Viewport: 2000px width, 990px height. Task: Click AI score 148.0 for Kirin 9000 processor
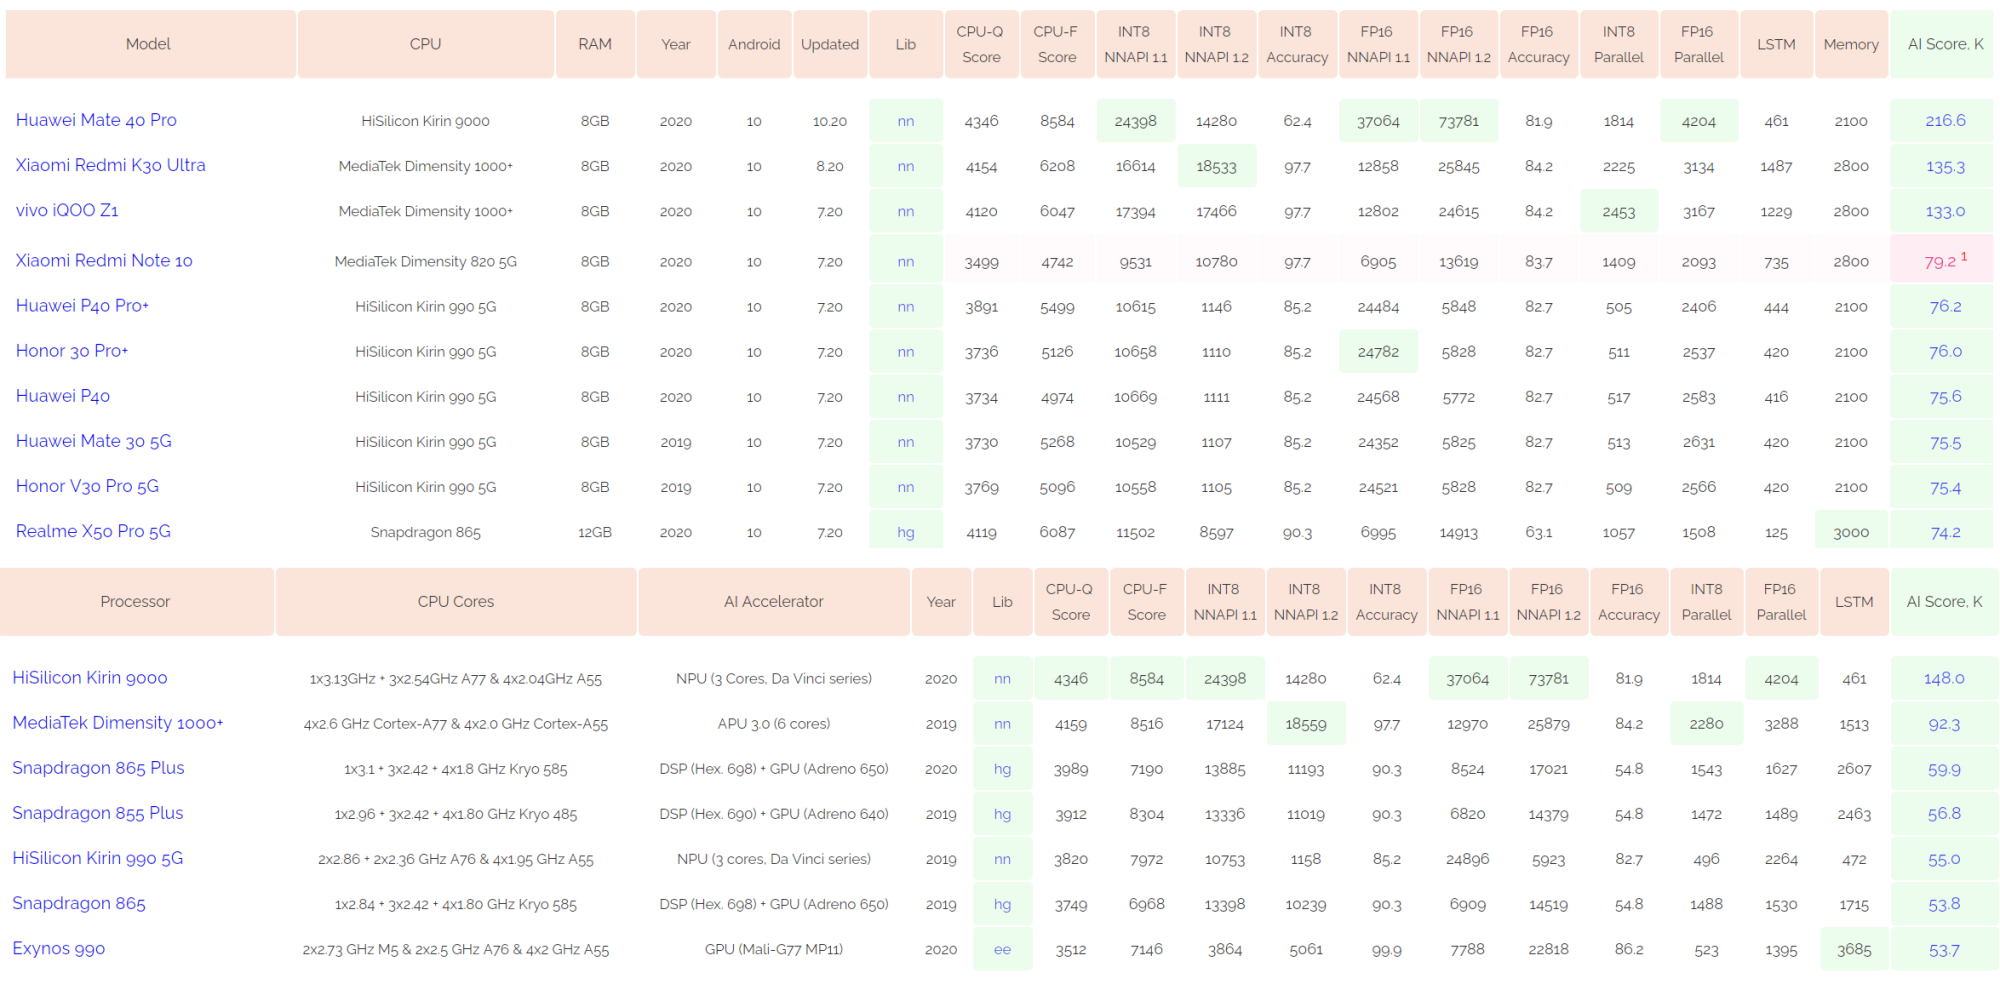click(1944, 678)
